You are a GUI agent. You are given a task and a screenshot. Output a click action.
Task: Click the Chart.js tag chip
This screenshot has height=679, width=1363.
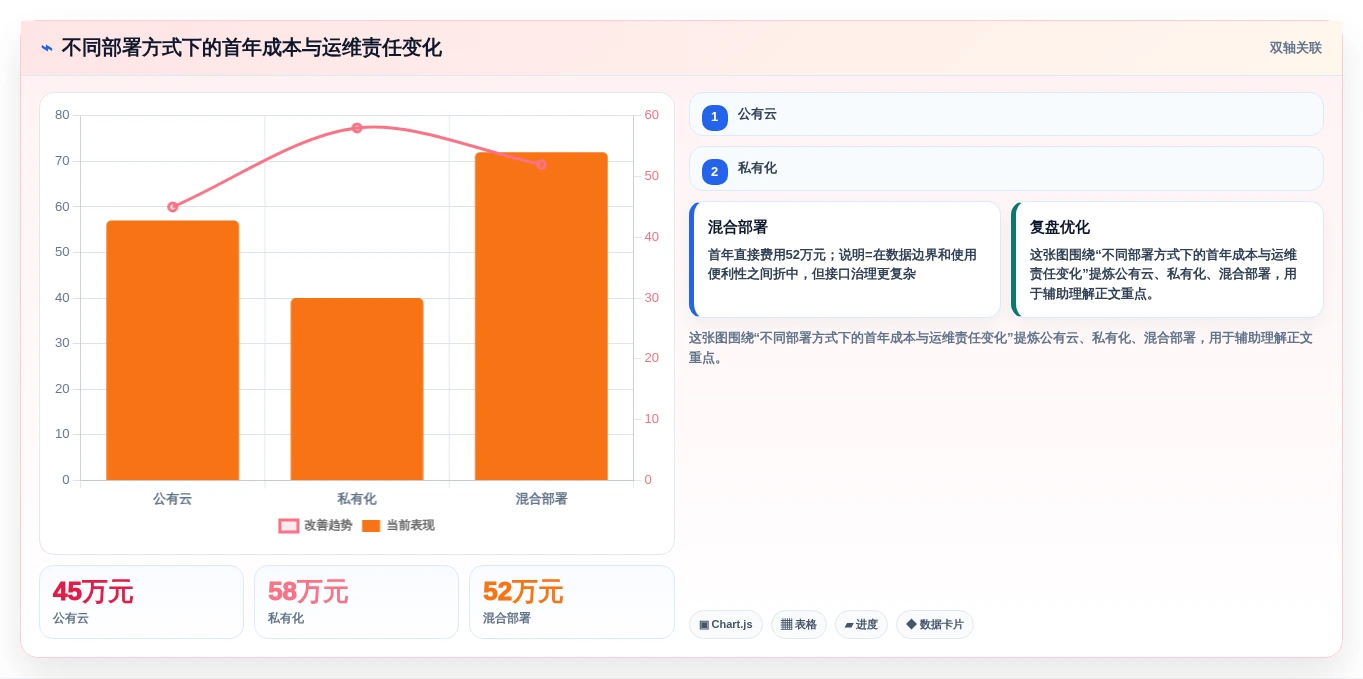[x=726, y=624]
